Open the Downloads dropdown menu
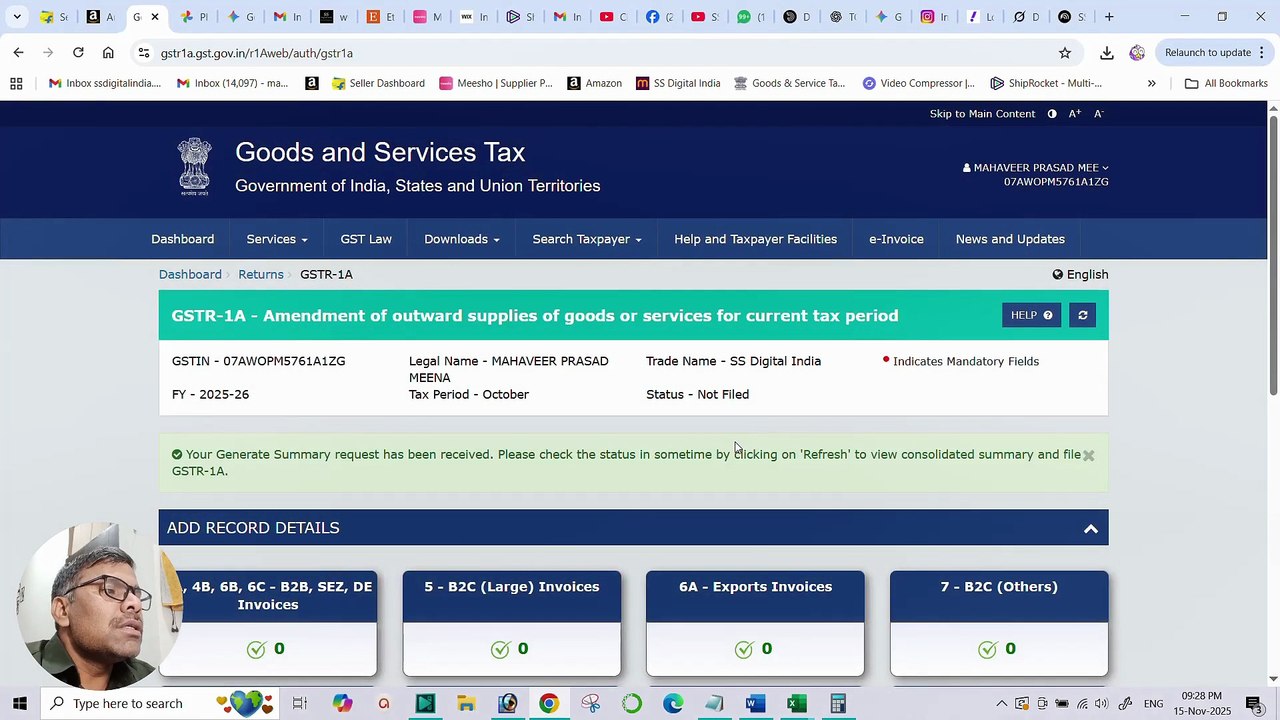Screen dimensions: 1280x720 point(462,239)
